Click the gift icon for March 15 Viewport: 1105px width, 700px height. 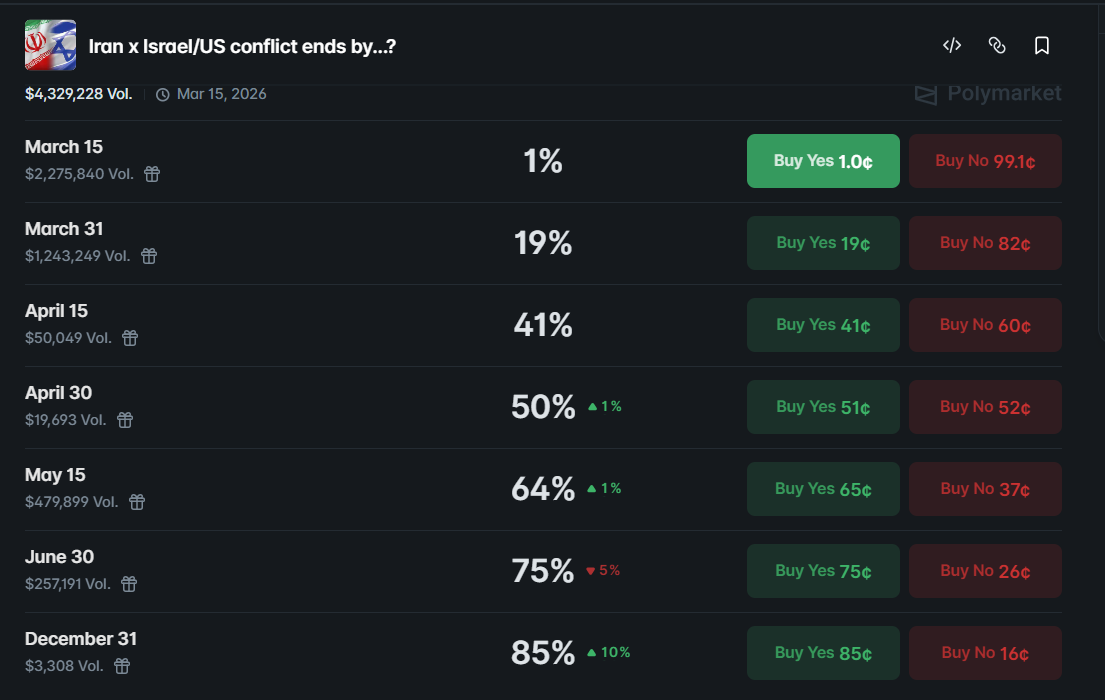[x=152, y=174]
